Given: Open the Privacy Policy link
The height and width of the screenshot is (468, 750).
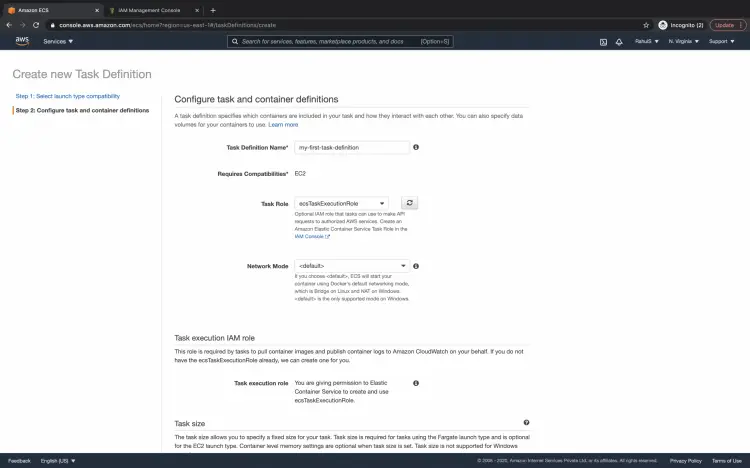Looking at the screenshot, I should 685,461.
